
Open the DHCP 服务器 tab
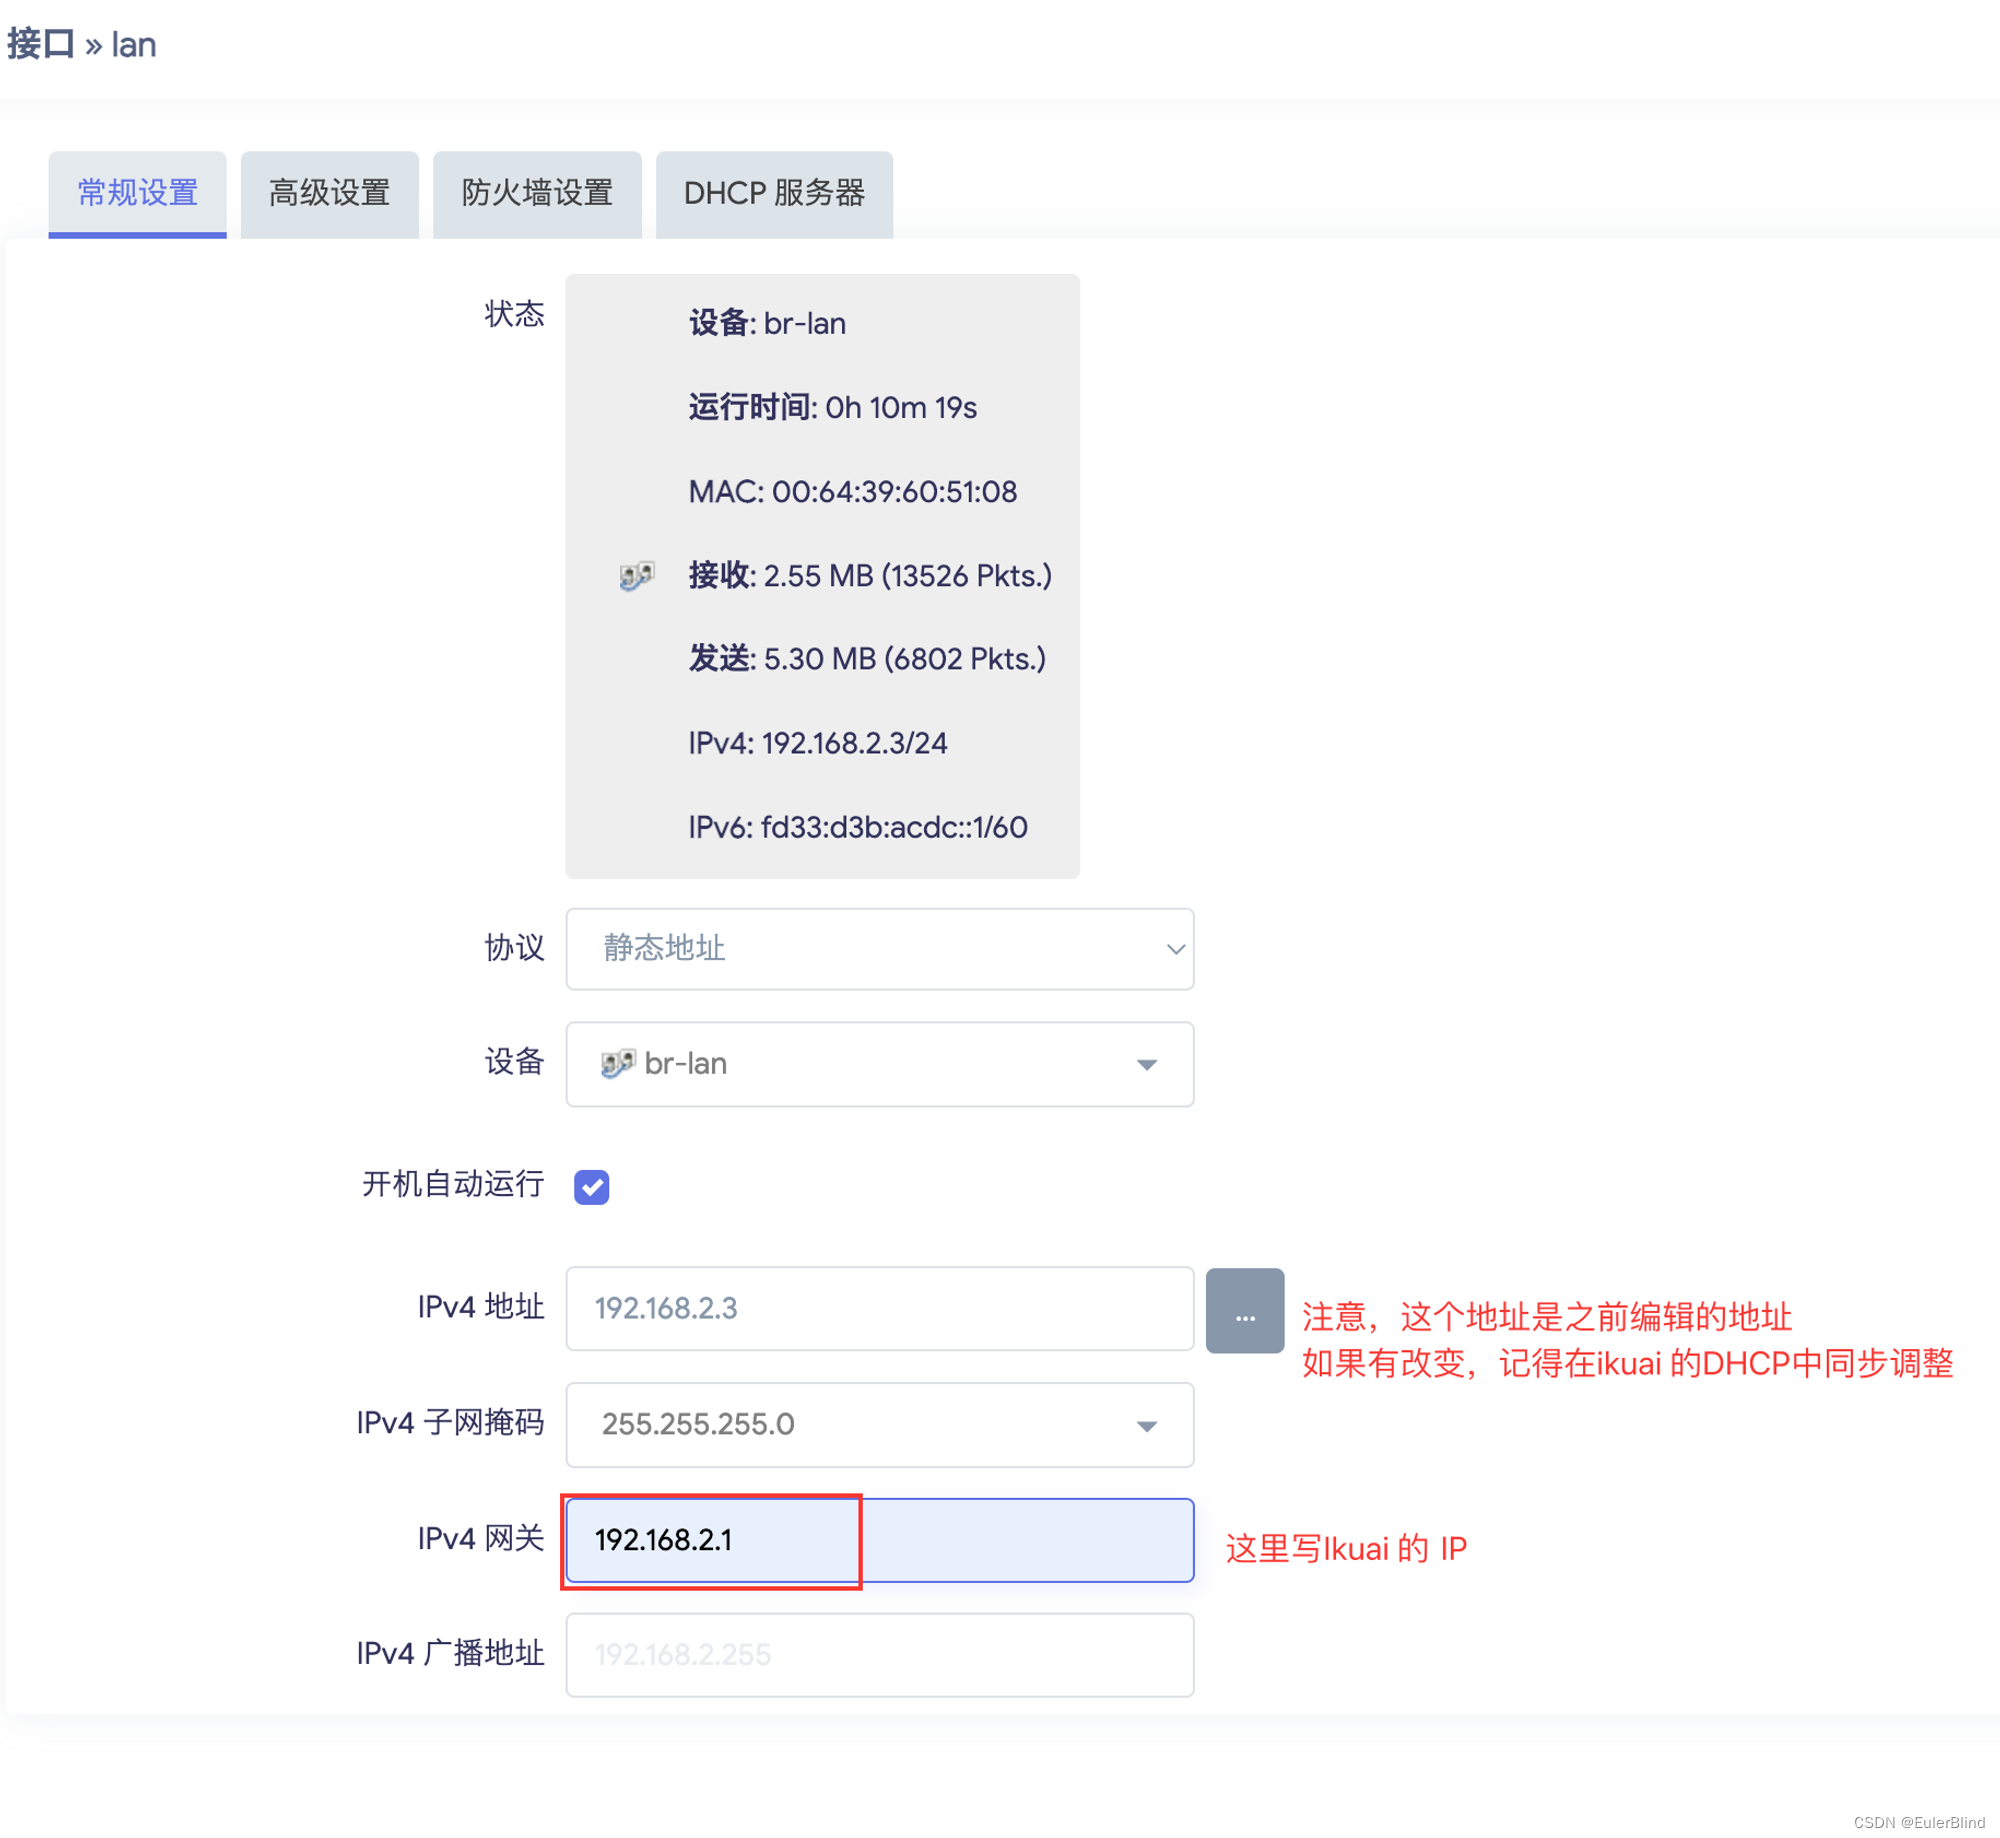774,194
